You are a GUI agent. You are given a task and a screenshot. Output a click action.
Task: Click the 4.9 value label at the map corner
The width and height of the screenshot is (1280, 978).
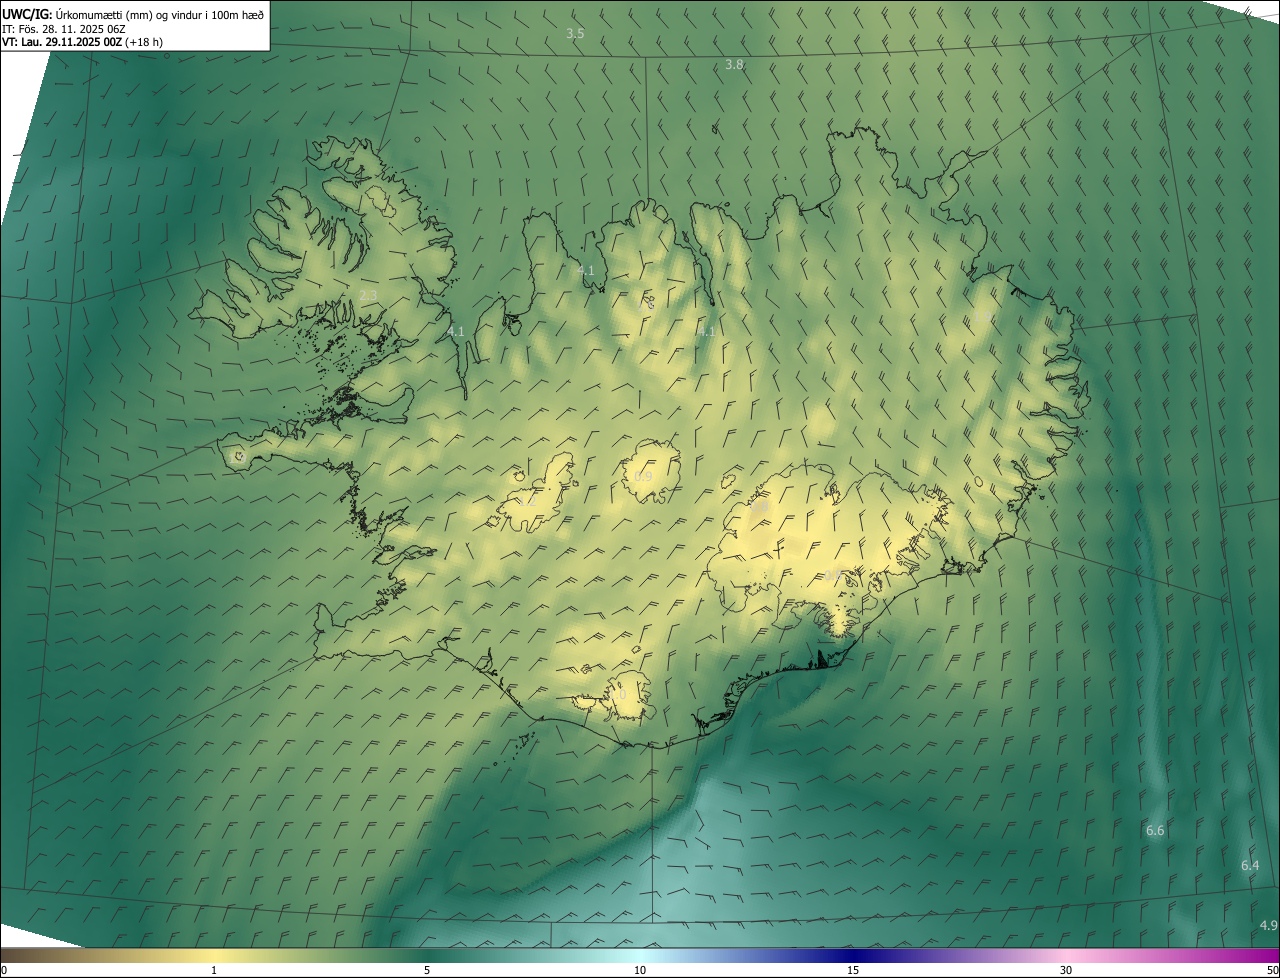1268,925
